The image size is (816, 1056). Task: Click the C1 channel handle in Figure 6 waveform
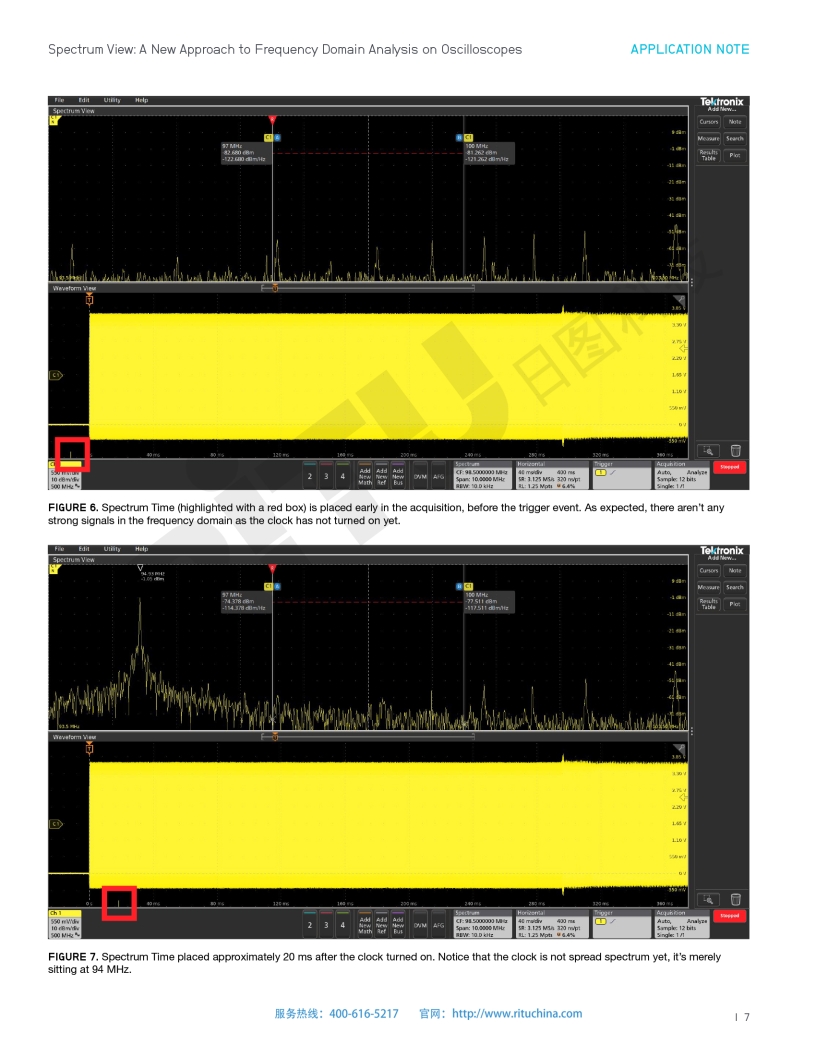pos(56,375)
